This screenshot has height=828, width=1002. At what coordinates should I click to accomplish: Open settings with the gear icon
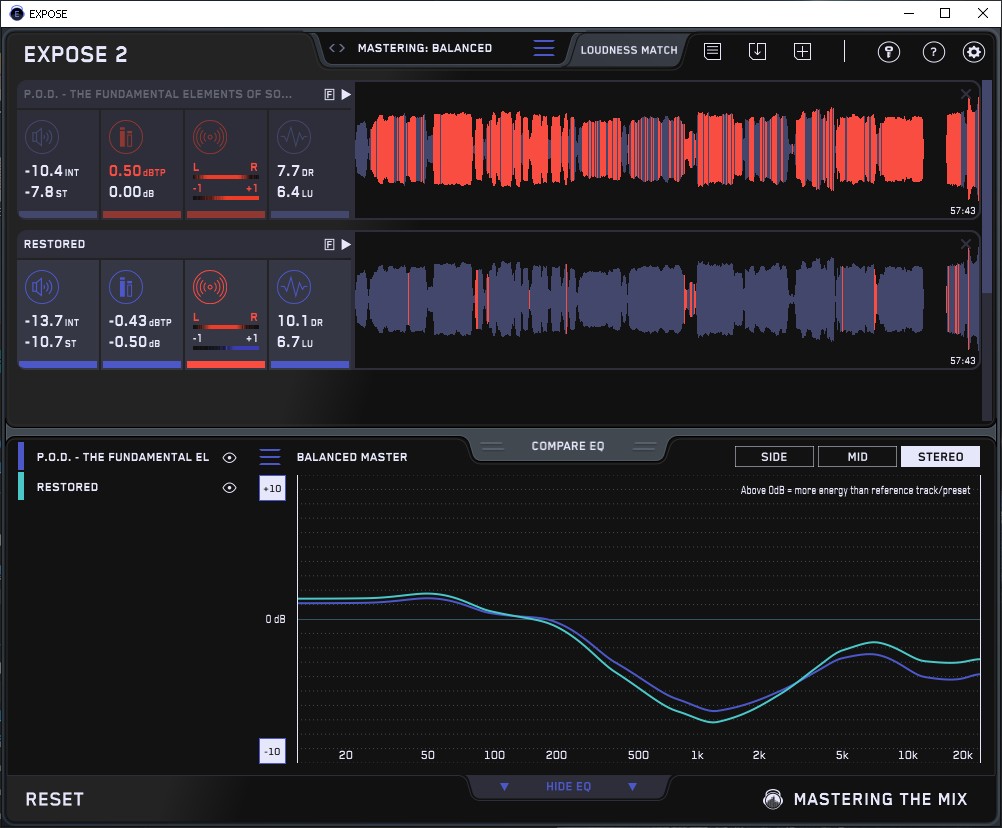point(973,52)
